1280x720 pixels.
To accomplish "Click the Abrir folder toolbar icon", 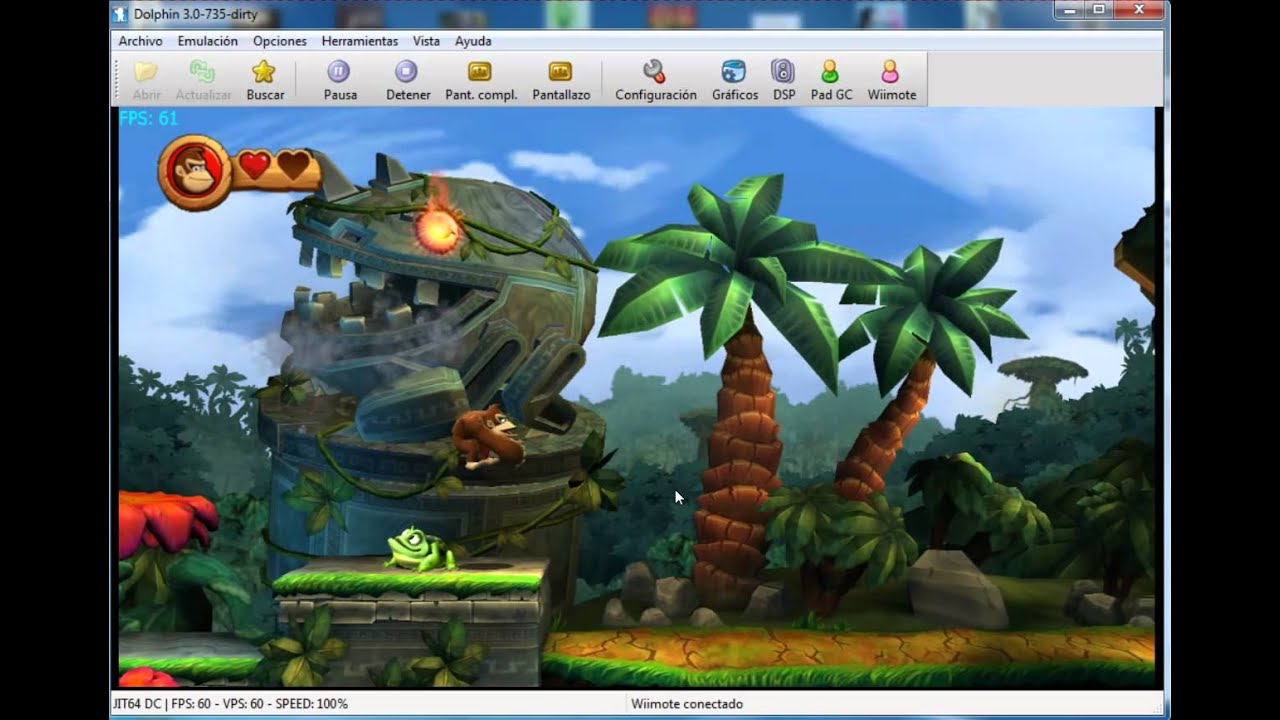I will [x=147, y=72].
